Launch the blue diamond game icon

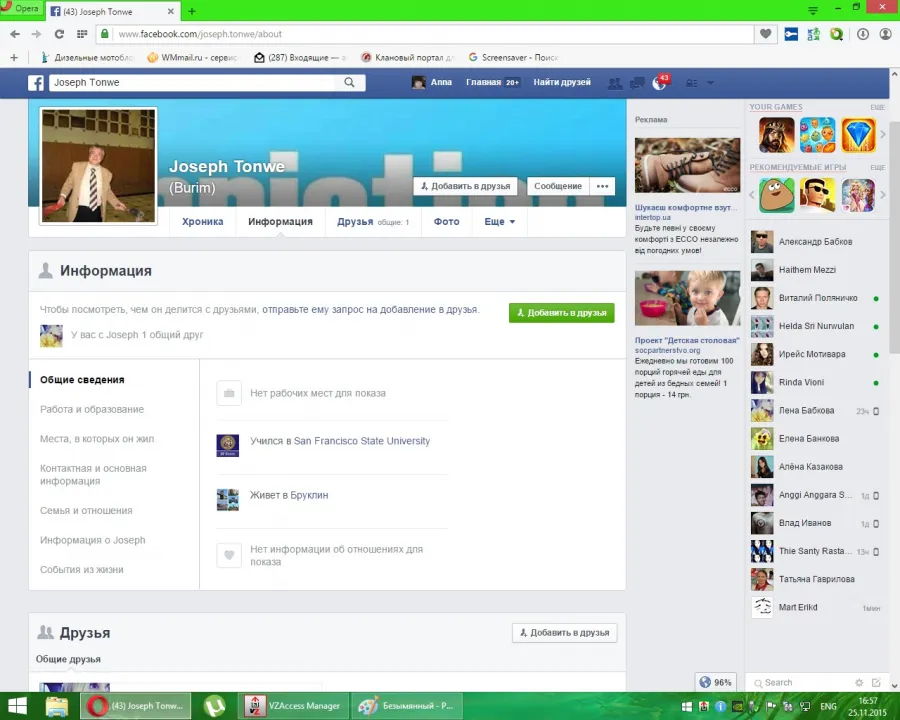(858, 135)
